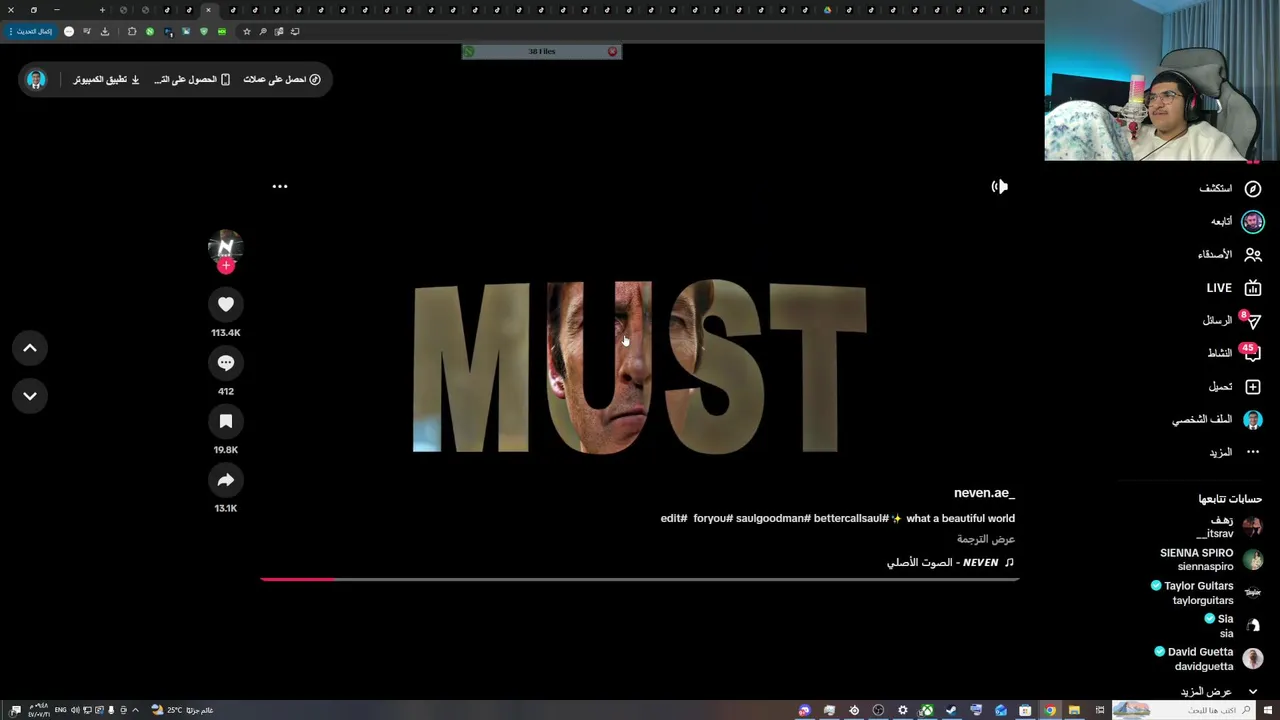Open the creator avatar beside the video
The image size is (1280, 720).
click(x=226, y=246)
